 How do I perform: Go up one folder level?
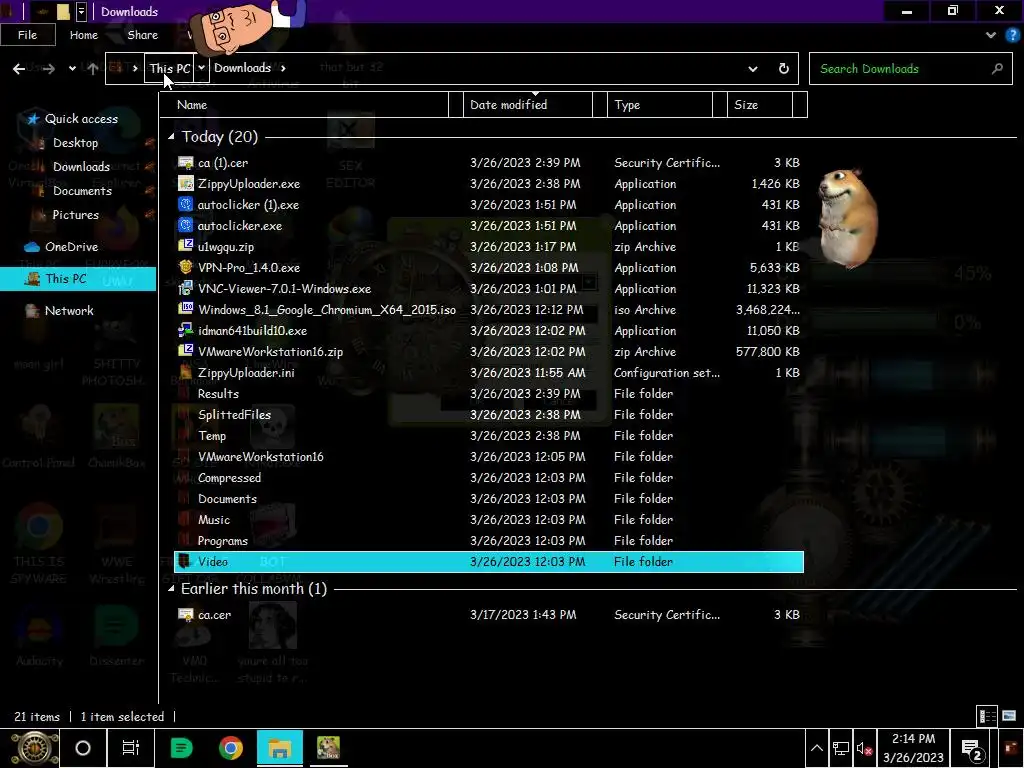click(x=93, y=69)
